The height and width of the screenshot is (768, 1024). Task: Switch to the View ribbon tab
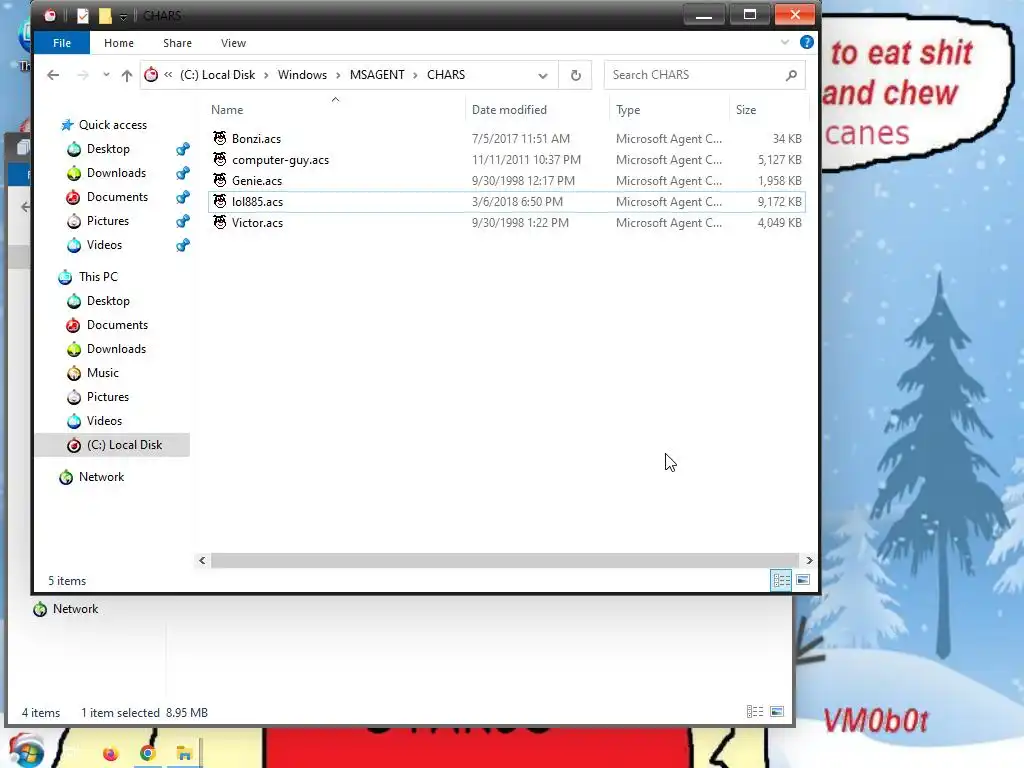coord(233,43)
